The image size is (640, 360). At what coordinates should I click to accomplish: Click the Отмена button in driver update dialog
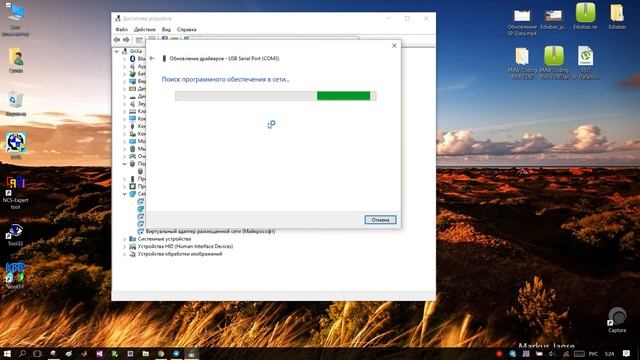380,220
